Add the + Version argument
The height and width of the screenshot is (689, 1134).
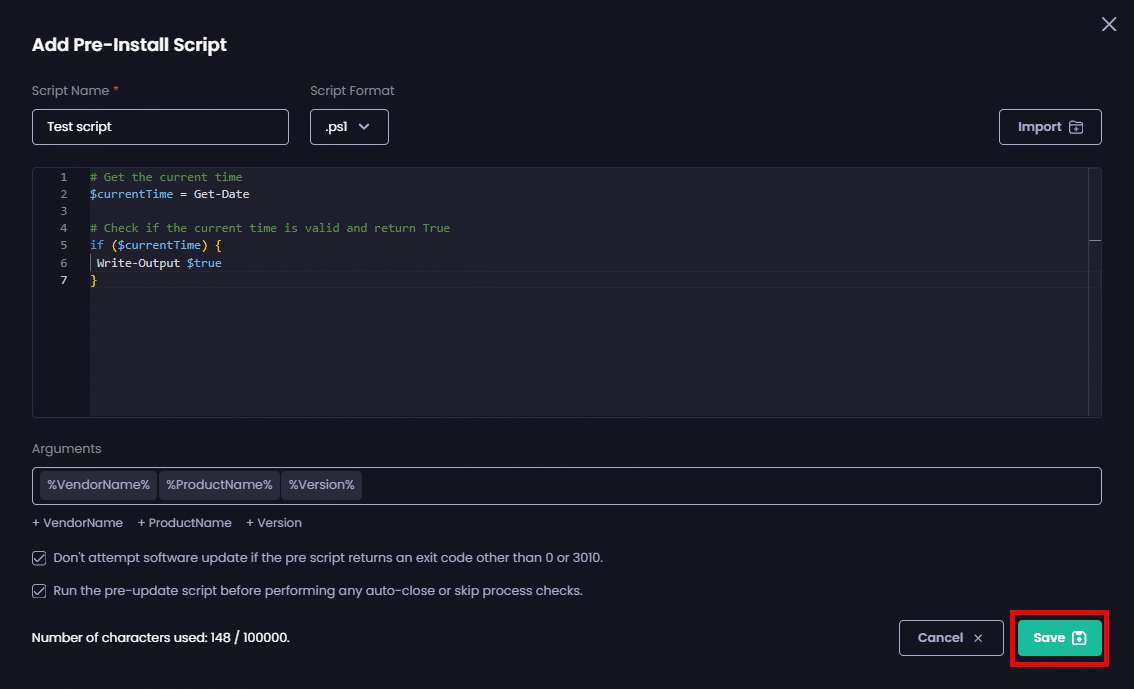pyautogui.click(x=274, y=523)
